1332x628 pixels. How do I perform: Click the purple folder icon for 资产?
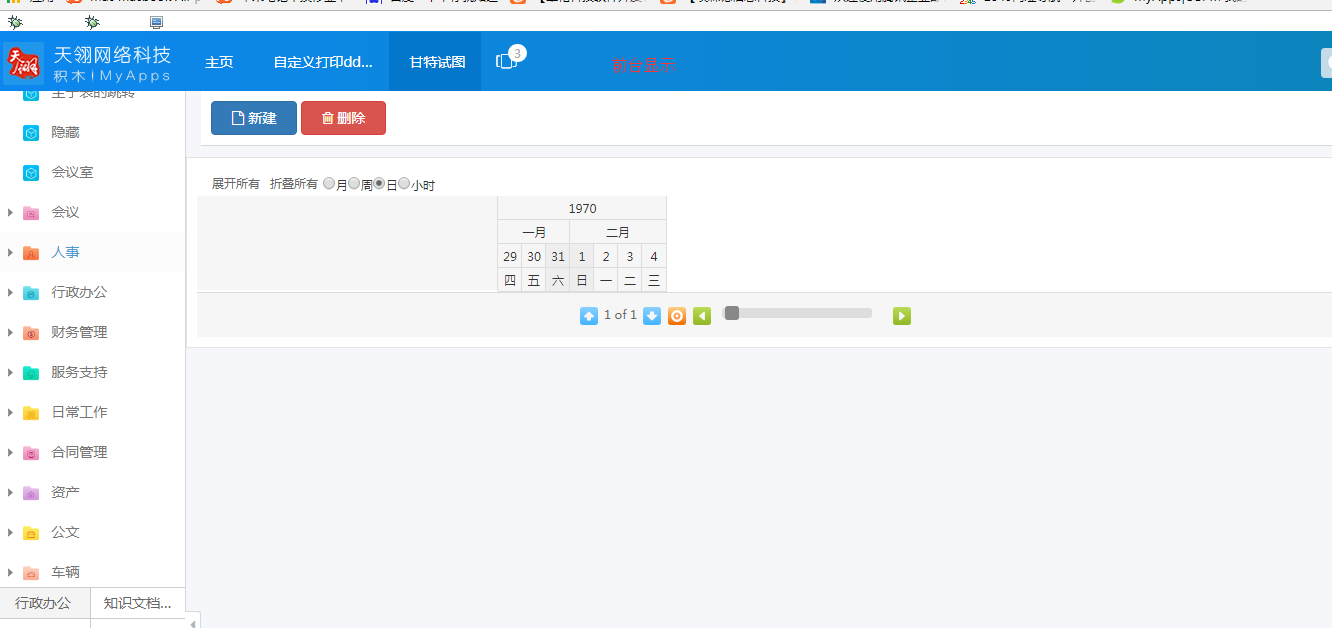[31, 492]
